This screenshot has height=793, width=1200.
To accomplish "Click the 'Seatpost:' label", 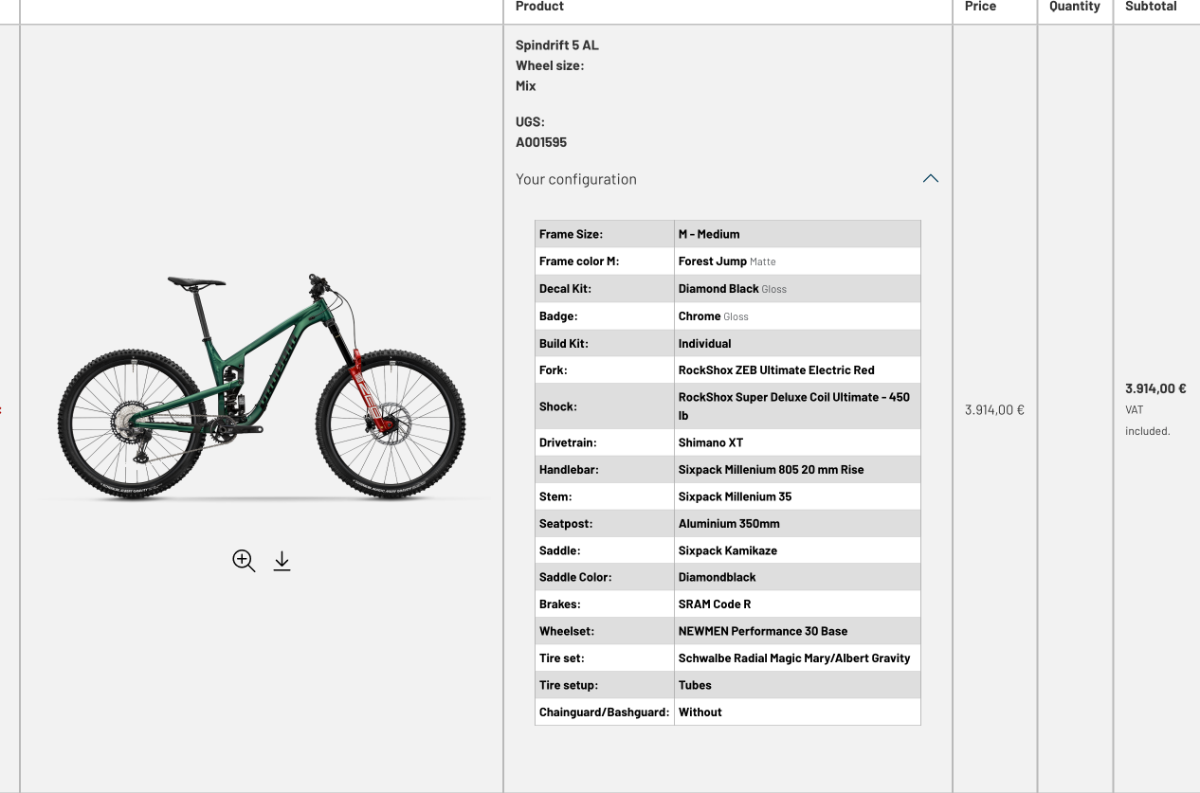I will click(567, 523).
